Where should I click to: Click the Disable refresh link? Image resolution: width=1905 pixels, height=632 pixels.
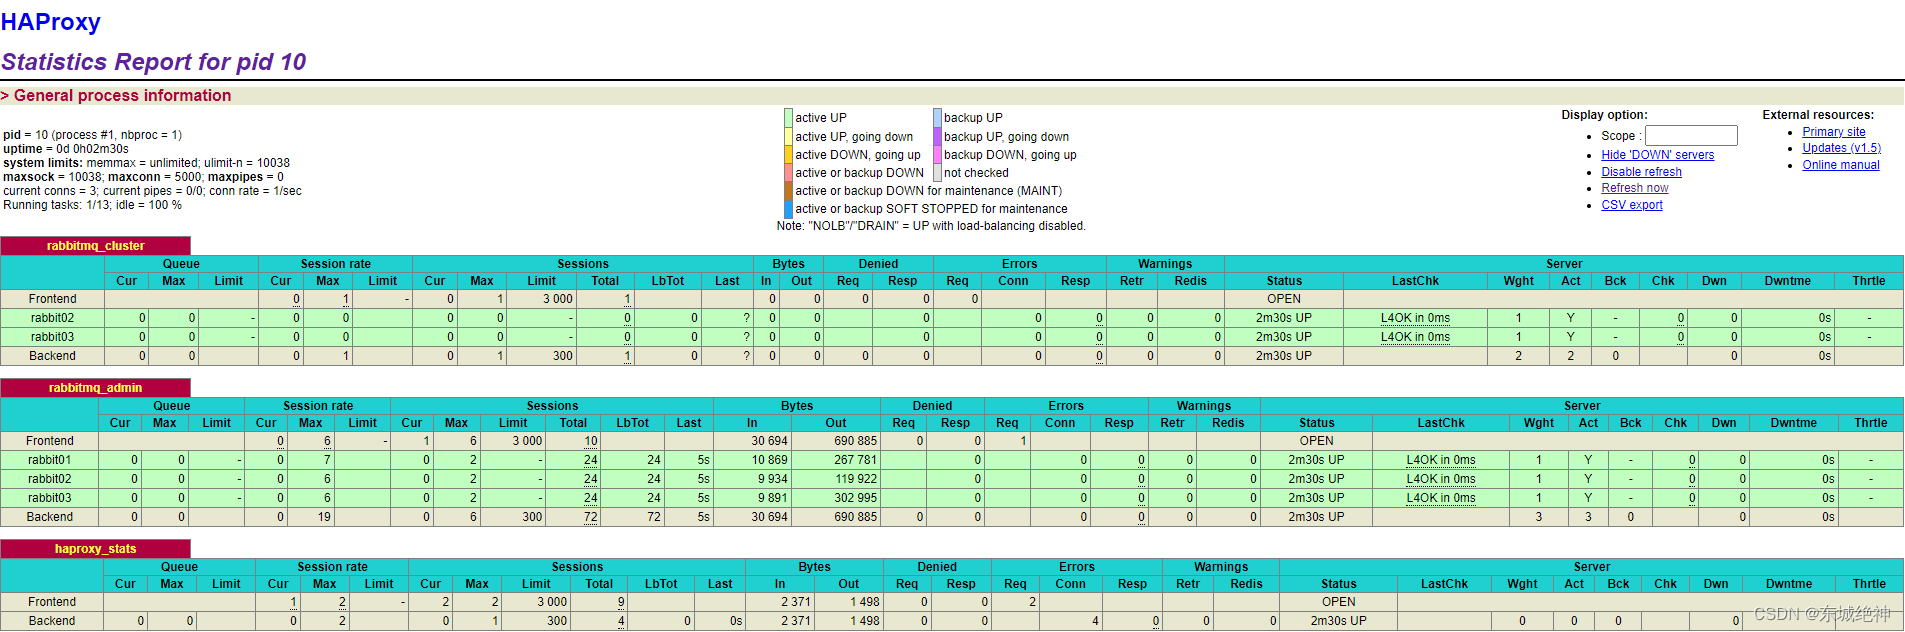pyautogui.click(x=1641, y=172)
